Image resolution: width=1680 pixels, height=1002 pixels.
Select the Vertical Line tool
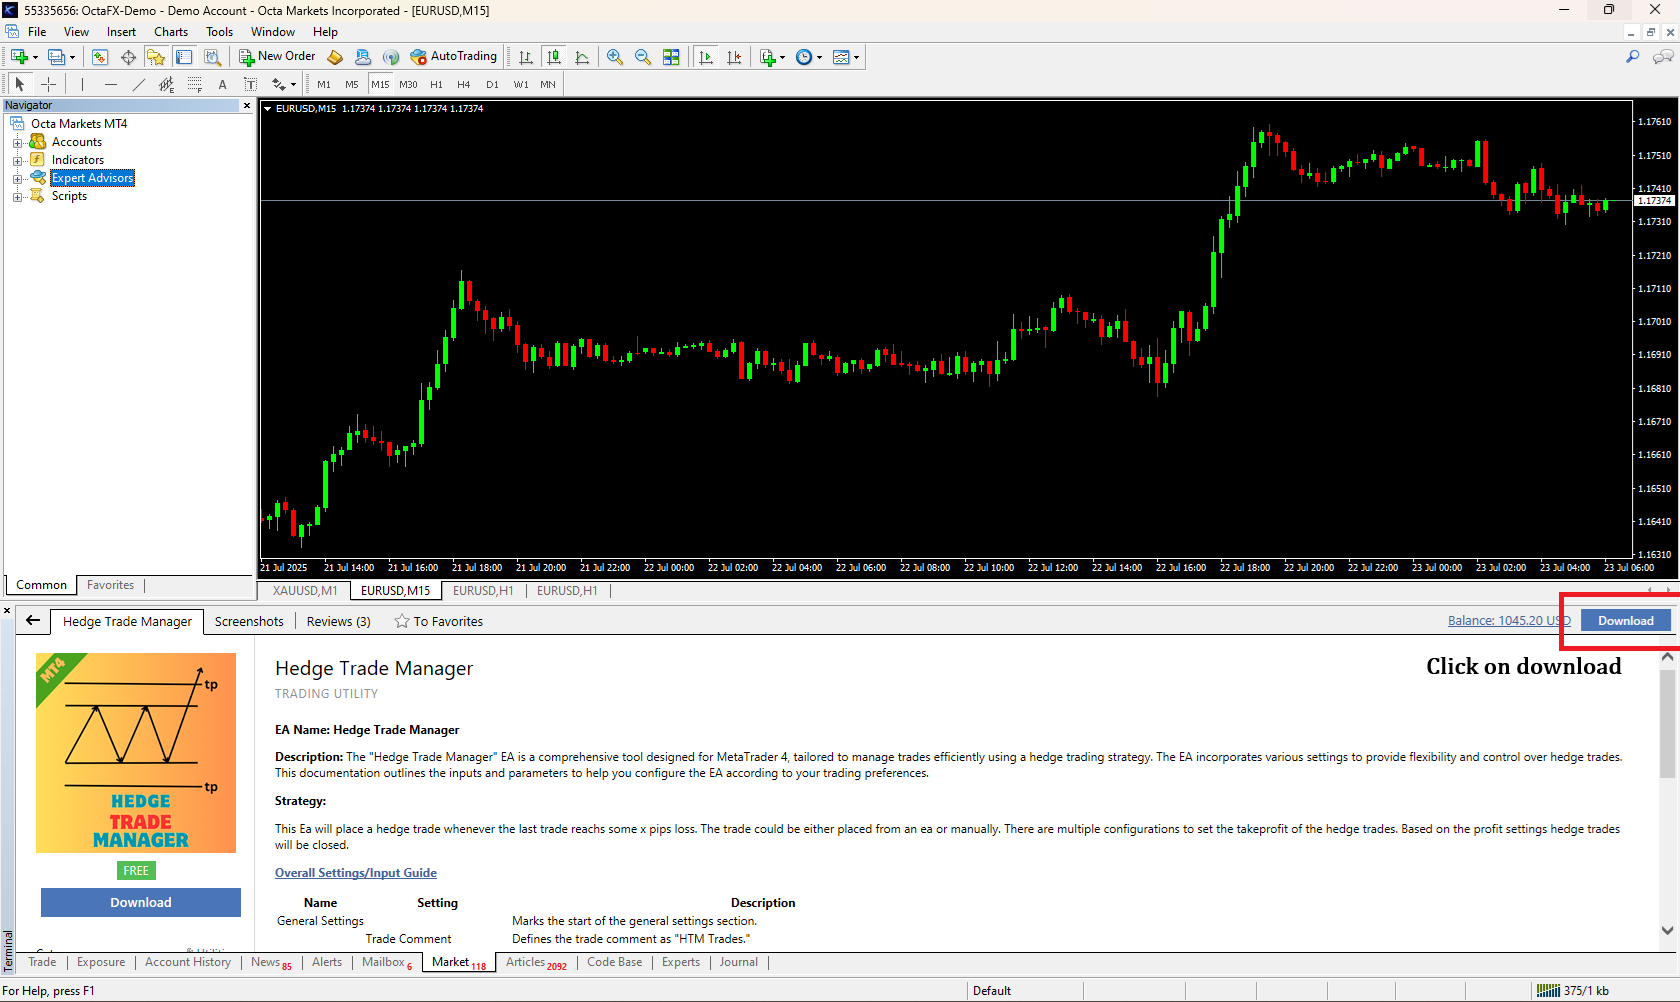(82, 85)
